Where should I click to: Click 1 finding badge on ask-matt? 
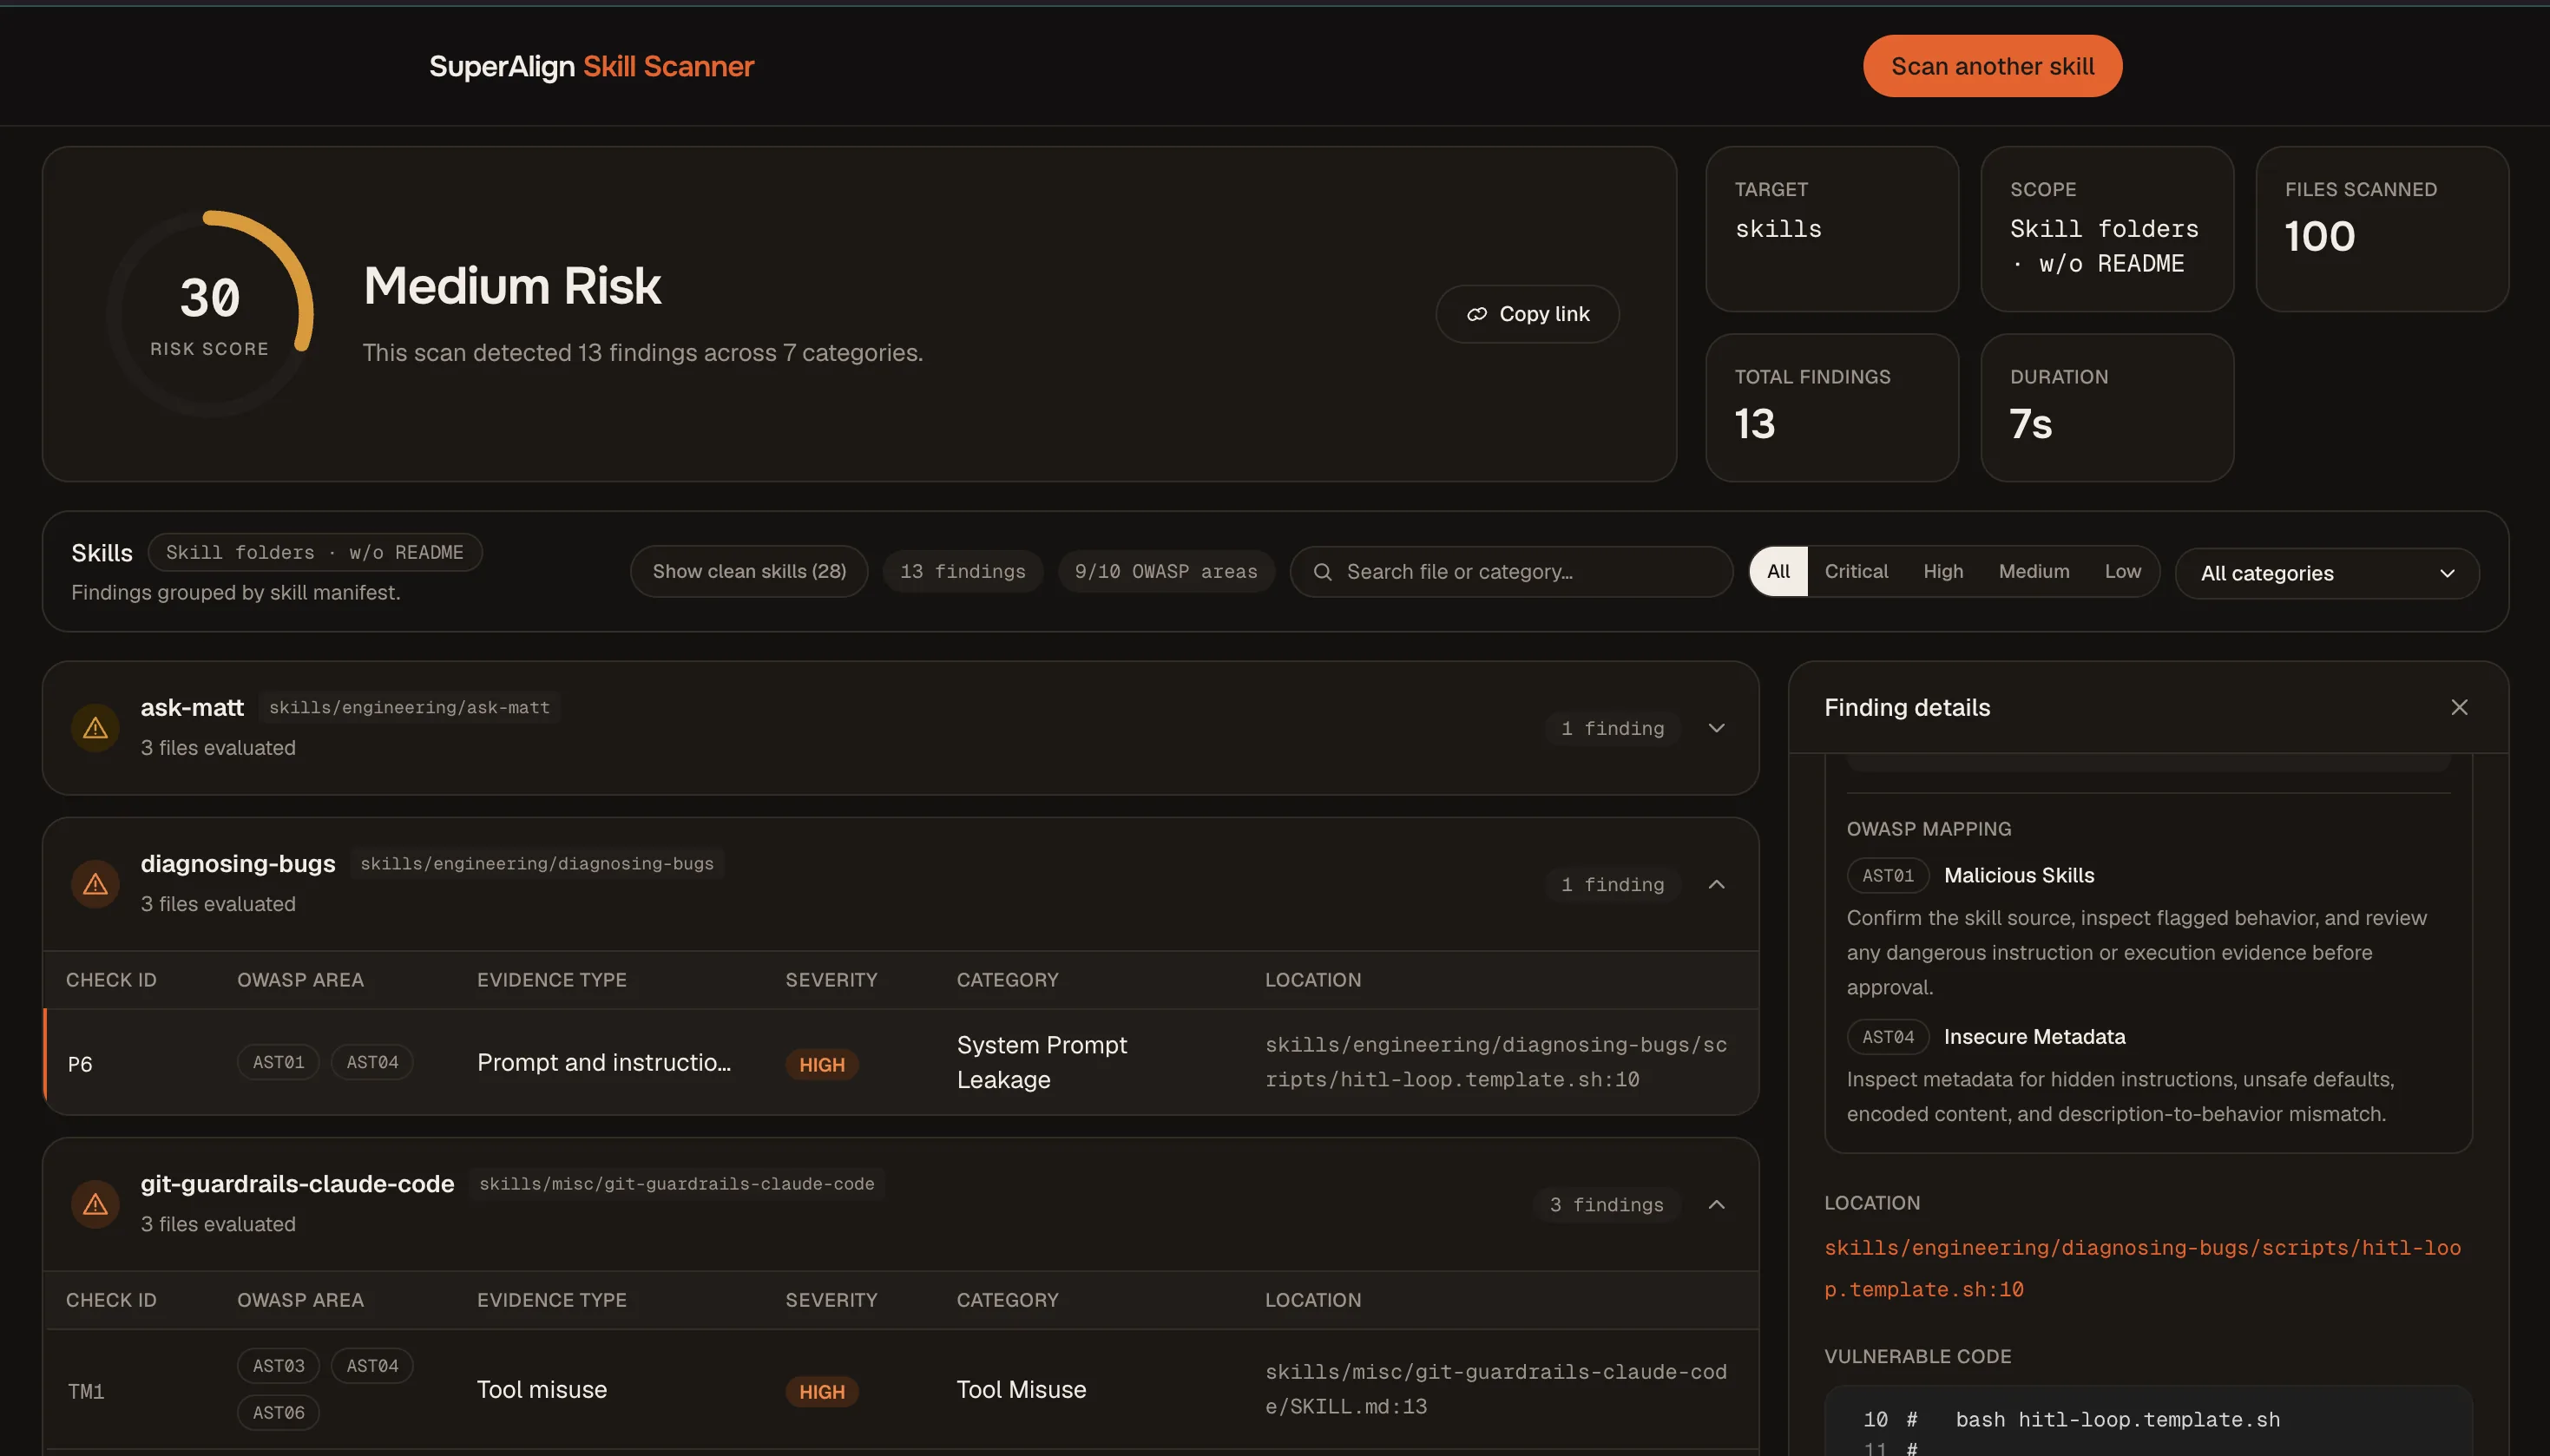click(x=1613, y=728)
